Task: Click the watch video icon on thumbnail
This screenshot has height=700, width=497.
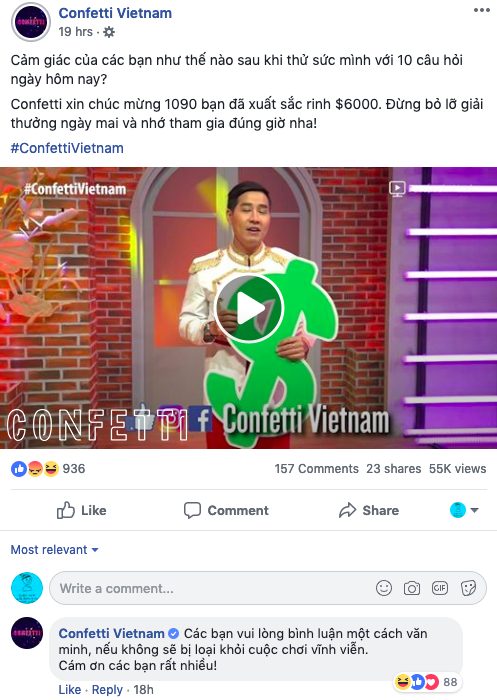Action: pyautogui.click(x=397, y=188)
